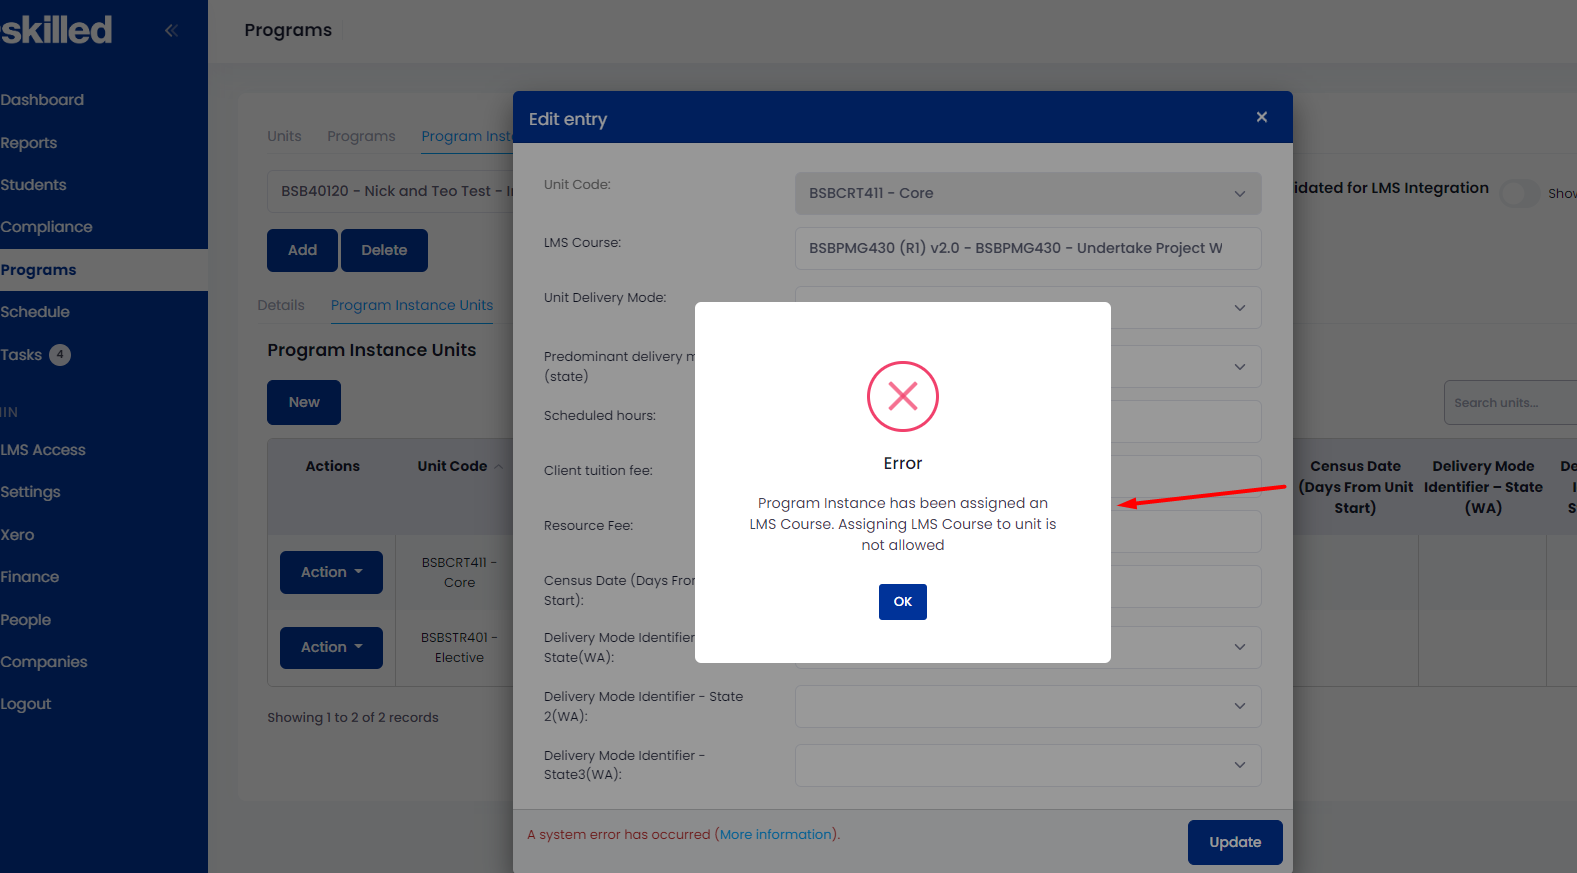Collapse the sidebar with double chevron icon

click(171, 30)
